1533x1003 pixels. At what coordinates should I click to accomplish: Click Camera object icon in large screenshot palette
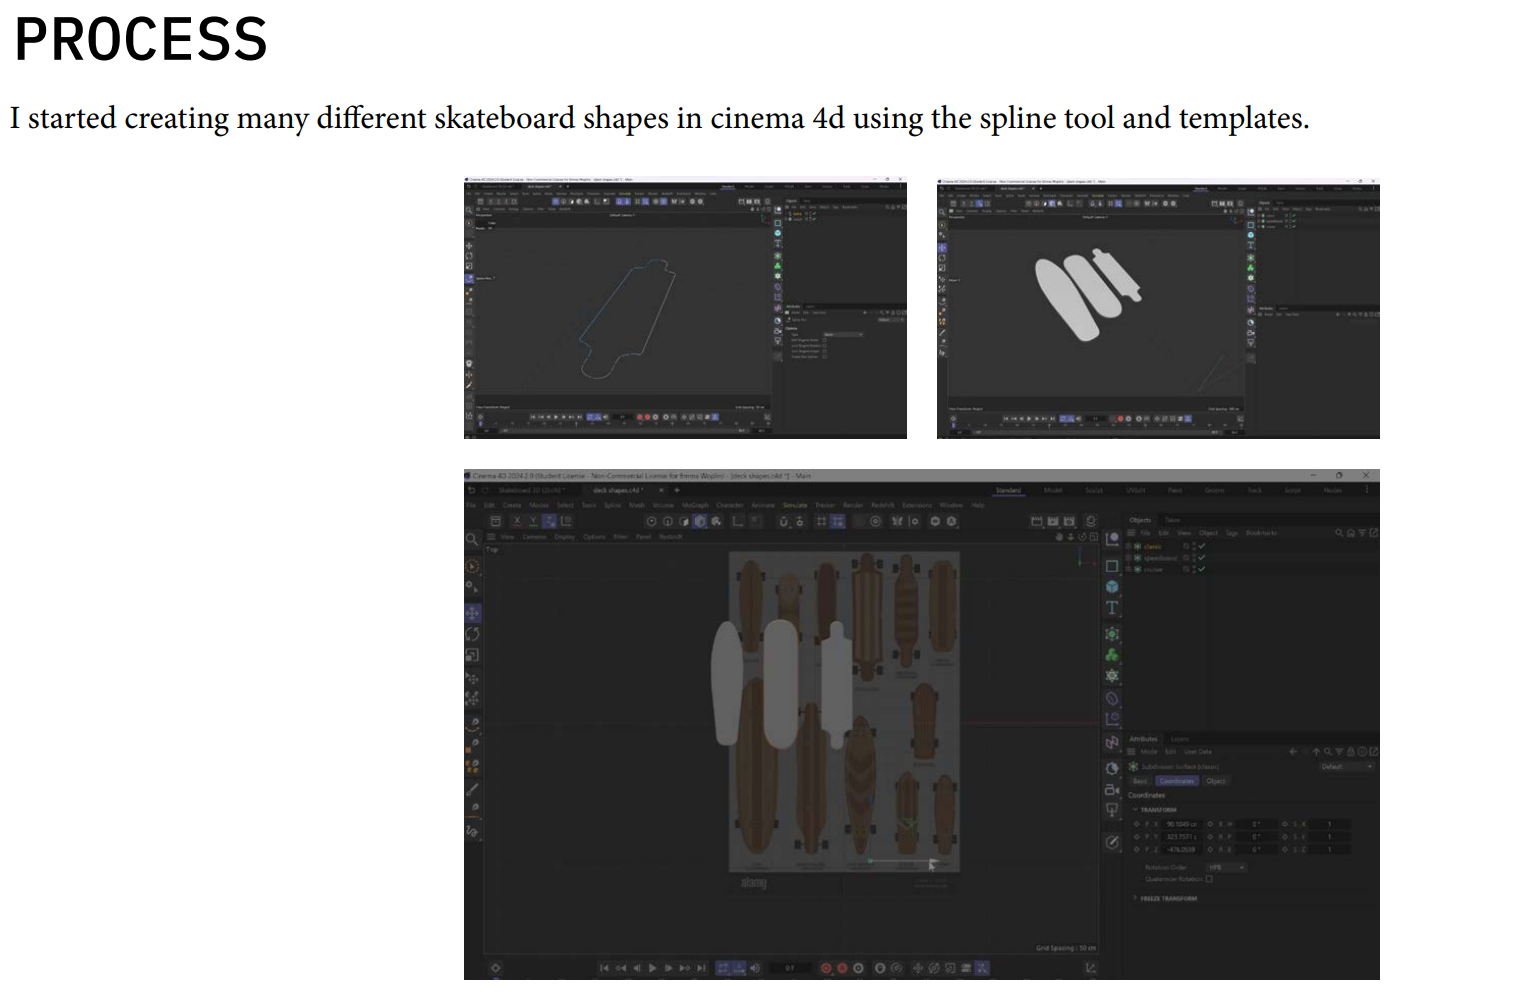click(1112, 790)
